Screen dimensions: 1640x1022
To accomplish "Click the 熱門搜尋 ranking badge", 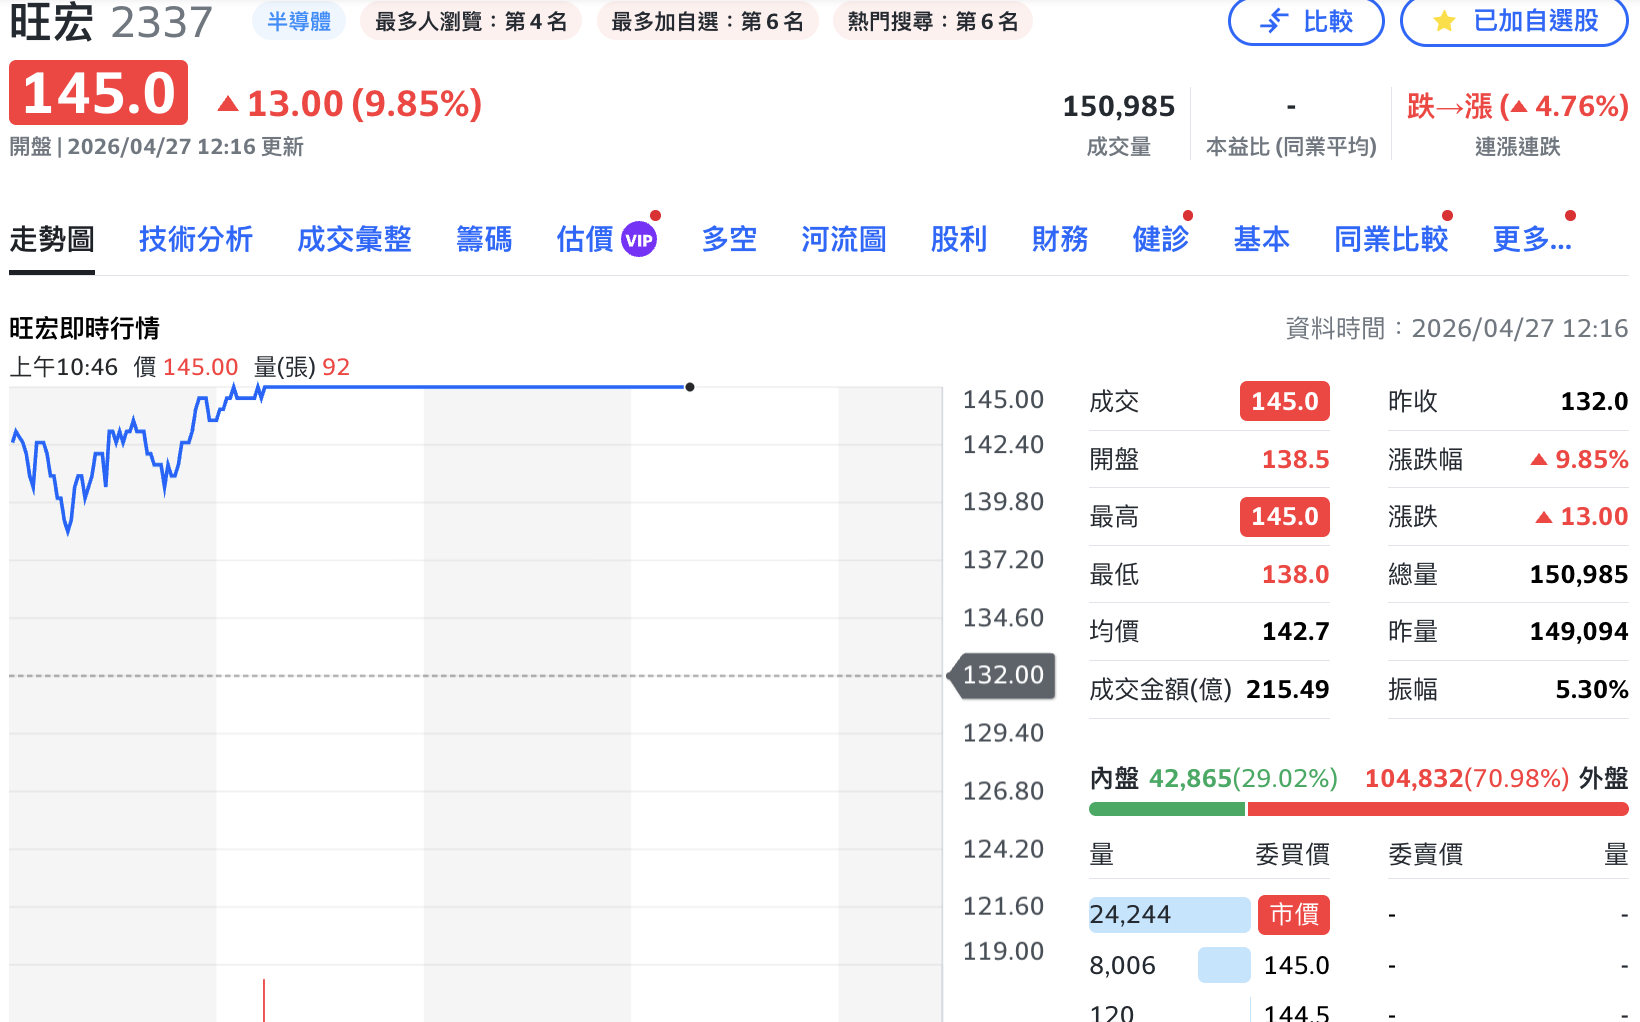I will pos(932,21).
